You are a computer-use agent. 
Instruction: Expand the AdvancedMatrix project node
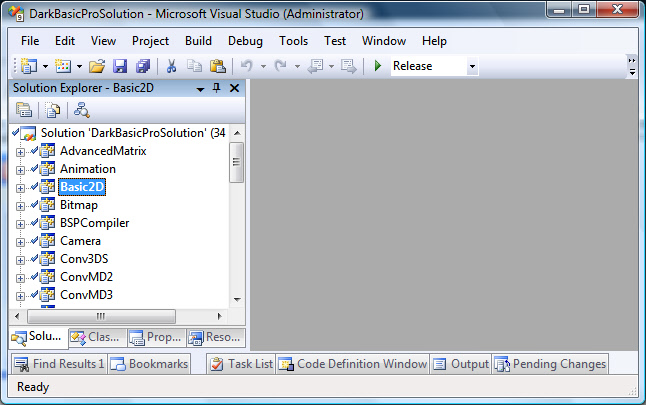(x=20, y=151)
